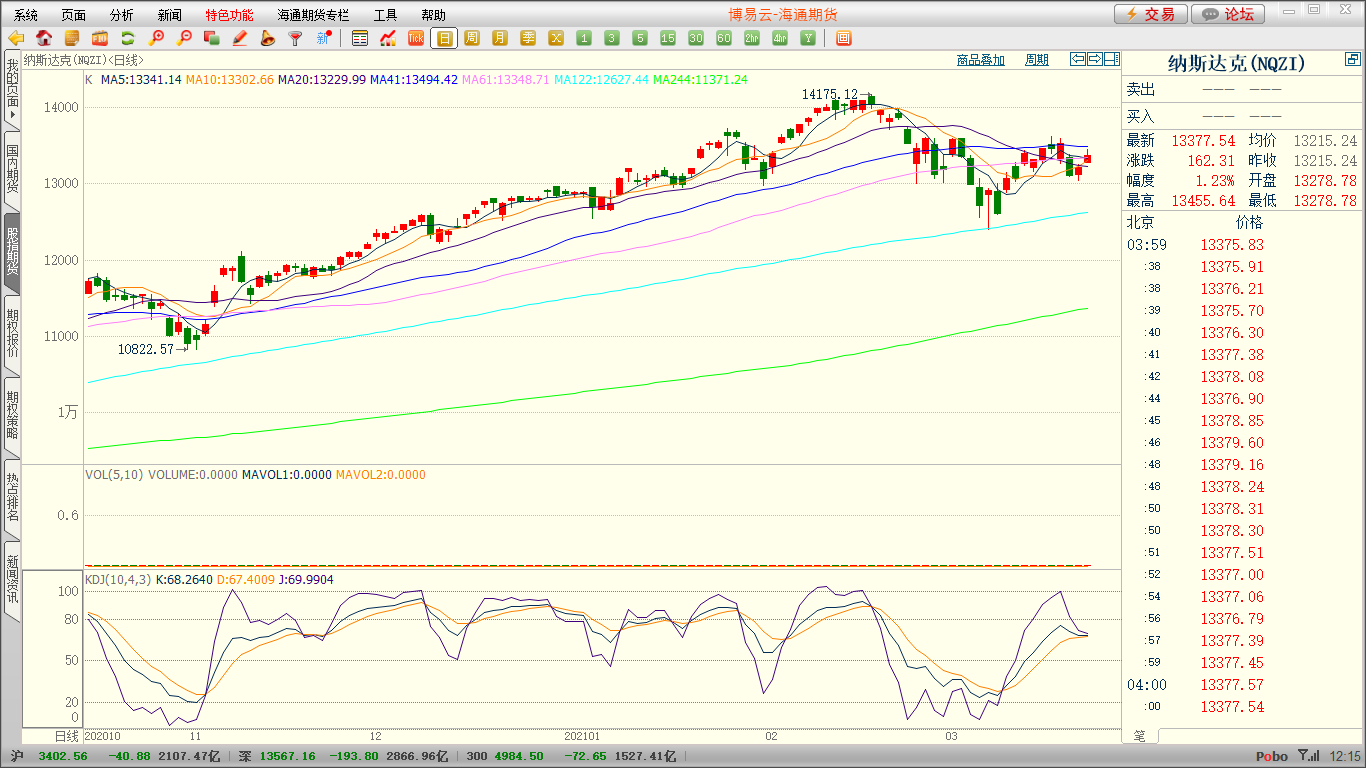Open the quote list table icon
The height and width of the screenshot is (768, 1366).
coord(360,38)
